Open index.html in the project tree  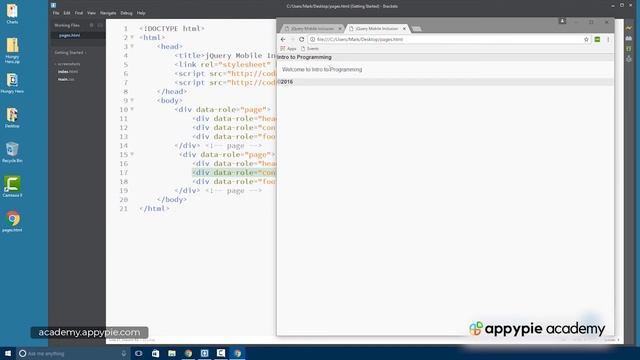pyautogui.click(x=68, y=72)
